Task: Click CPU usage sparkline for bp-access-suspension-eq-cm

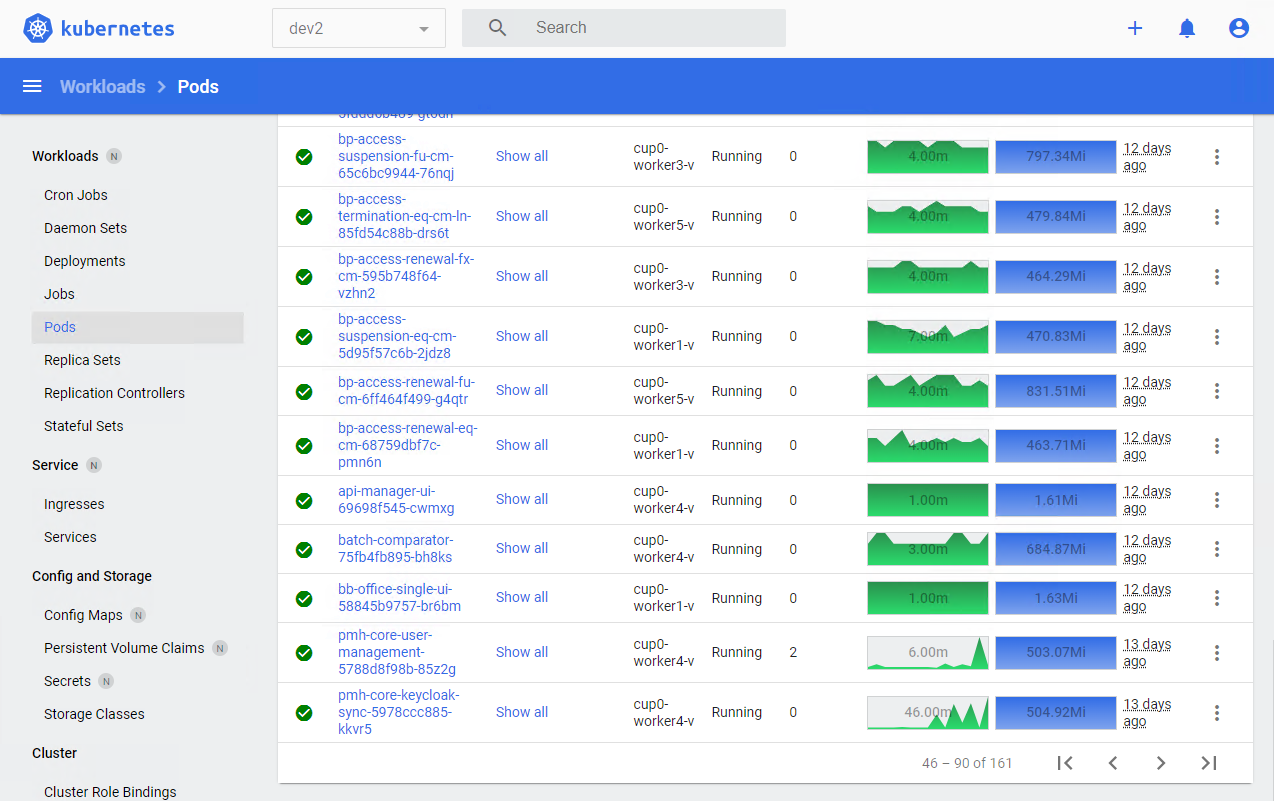Action: point(928,337)
